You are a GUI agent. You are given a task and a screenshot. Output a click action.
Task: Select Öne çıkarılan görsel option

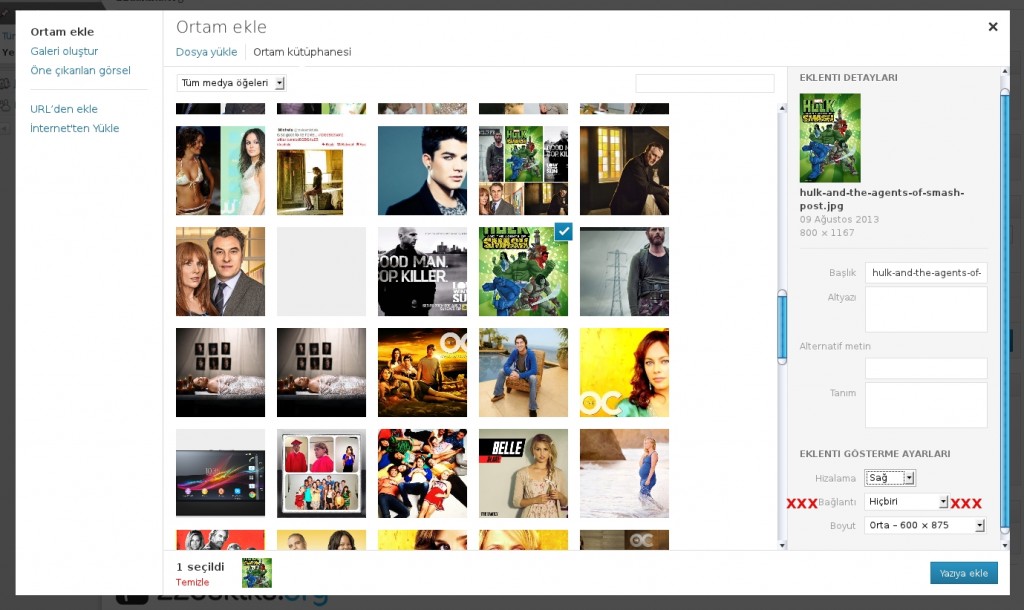[80, 70]
